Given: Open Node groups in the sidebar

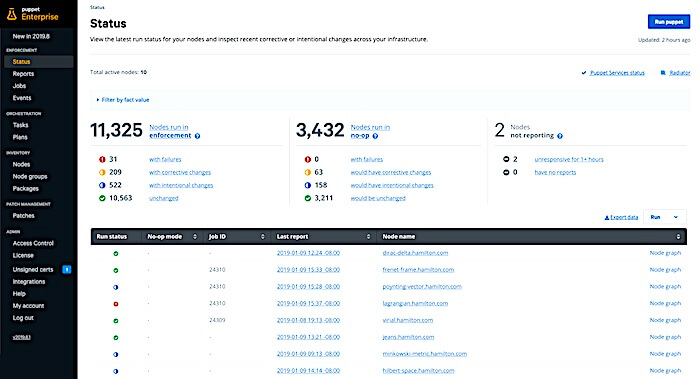Looking at the screenshot, I should point(30,176).
